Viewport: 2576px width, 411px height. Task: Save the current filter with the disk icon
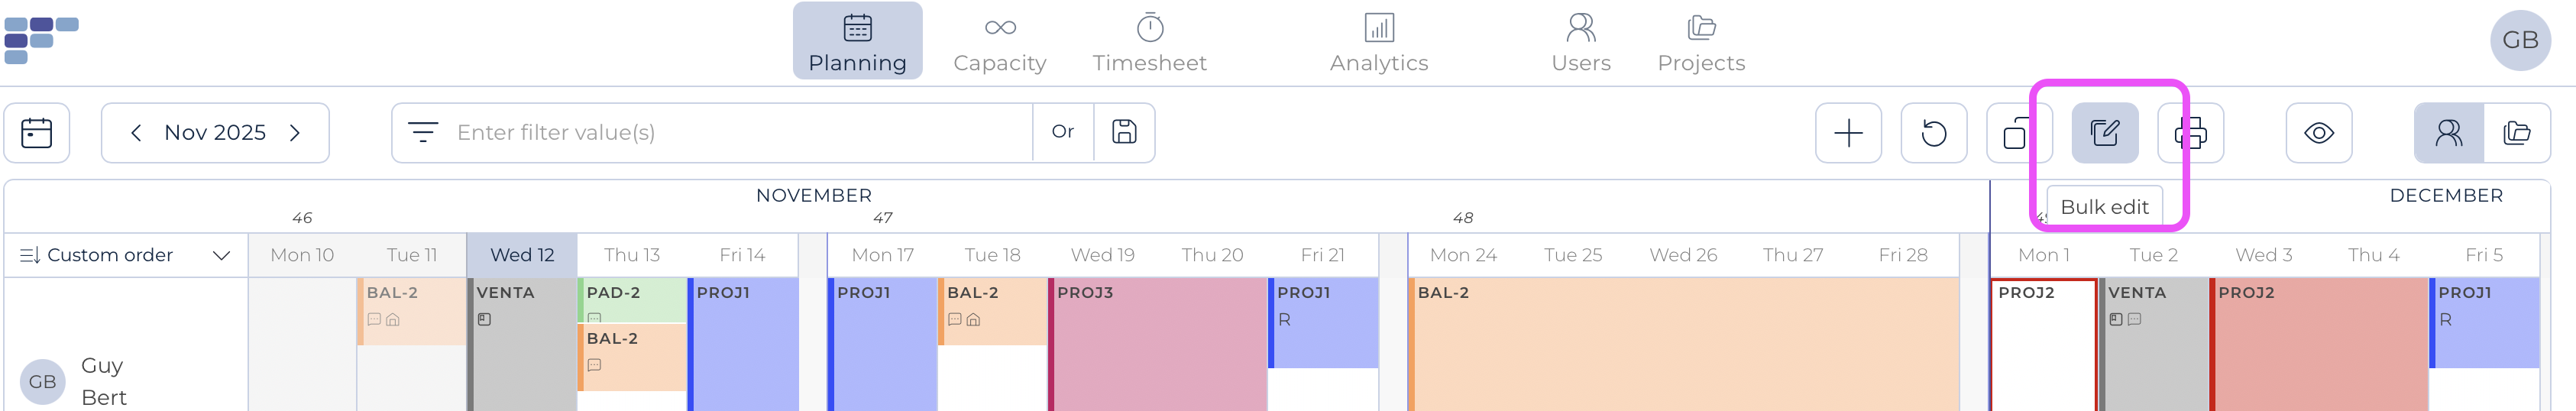tap(1124, 132)
